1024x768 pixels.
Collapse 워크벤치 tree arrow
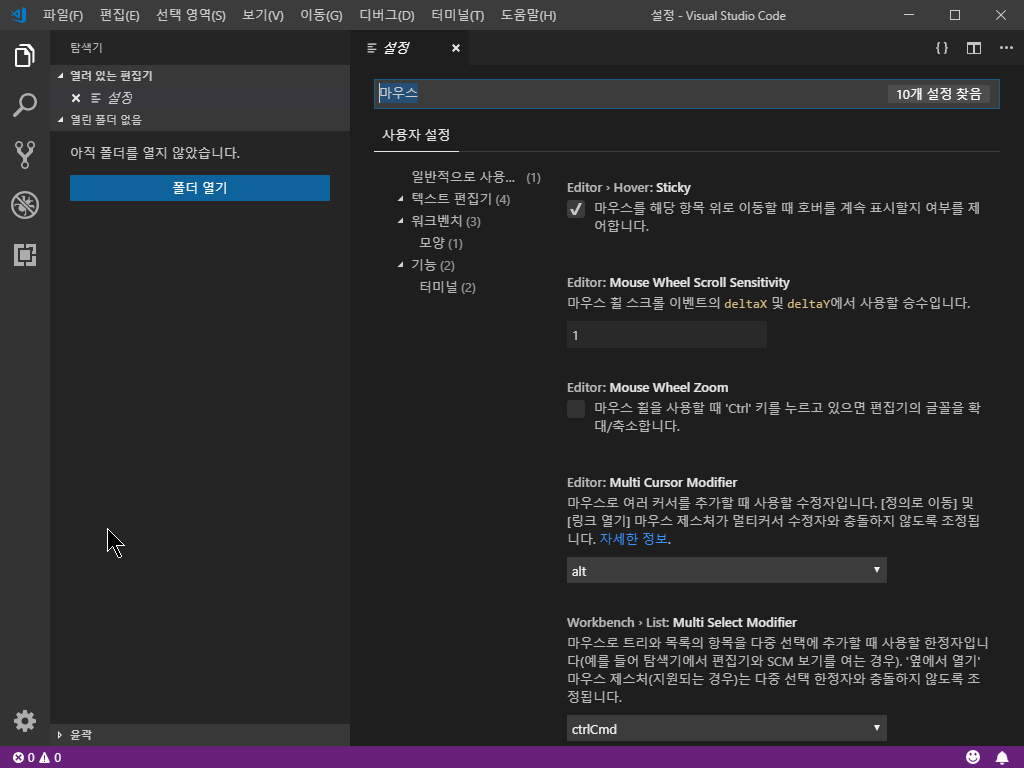point(400,221)
